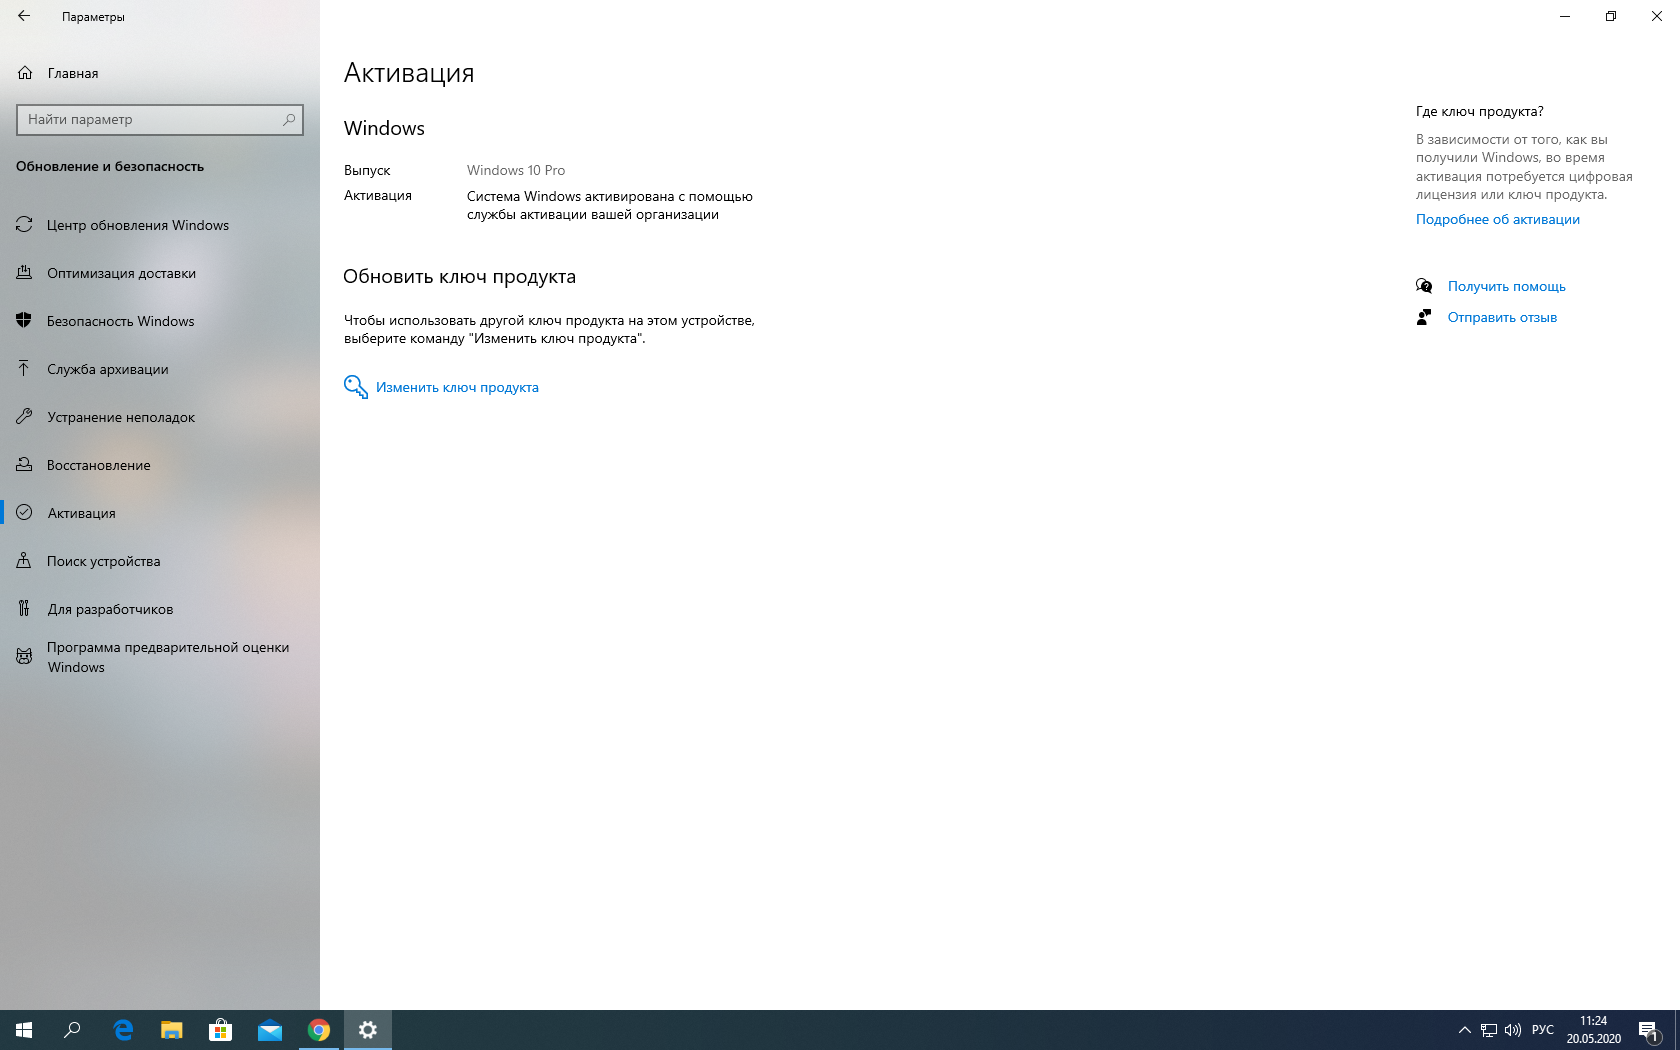This screenshot has height=1050, width=1680.
Task: Click the network icon in system tray
Action: pos(1489,1030)
